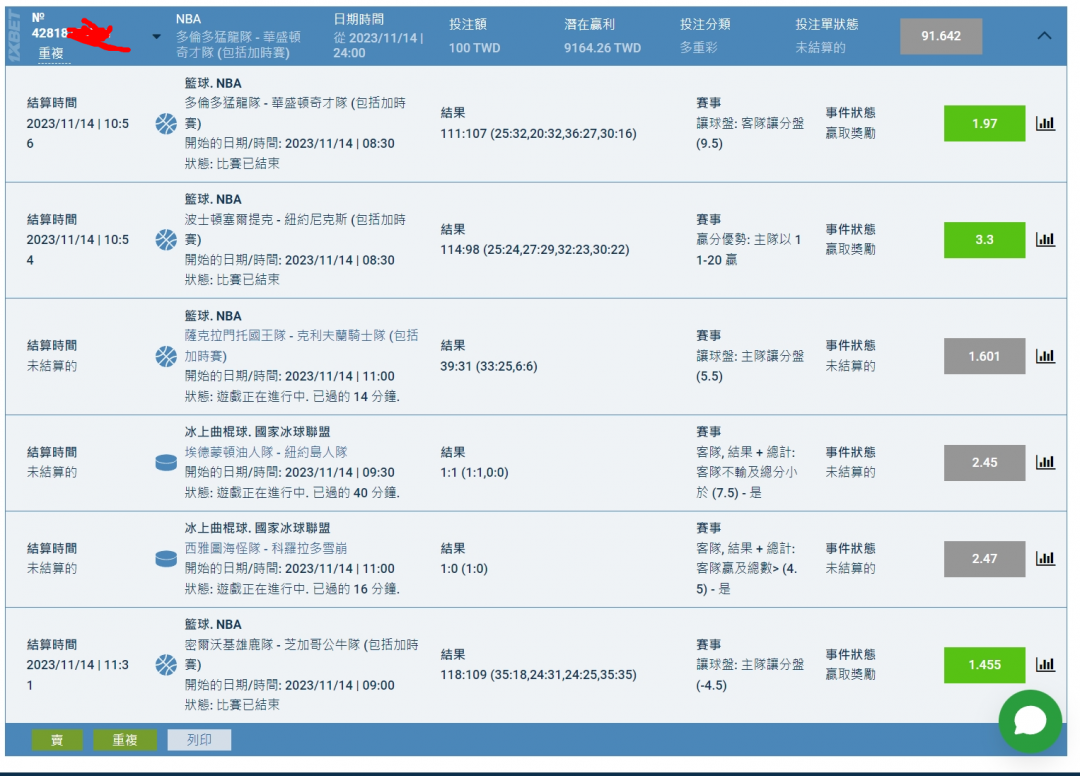Screen dimensions: 1080x776
Task: Click bet type 多重彩 in header
Action: coord(698,48)
